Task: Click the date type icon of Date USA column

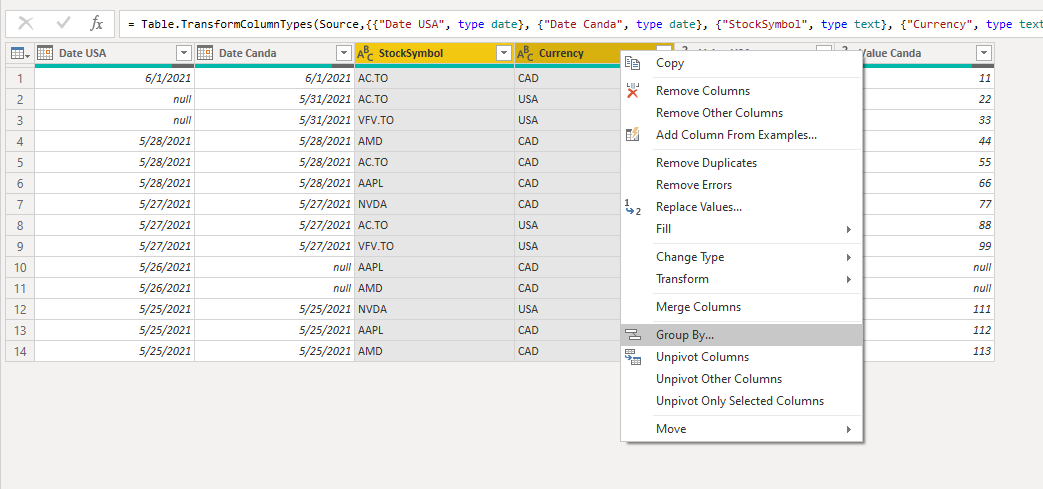Action: (x=45, y=53)
